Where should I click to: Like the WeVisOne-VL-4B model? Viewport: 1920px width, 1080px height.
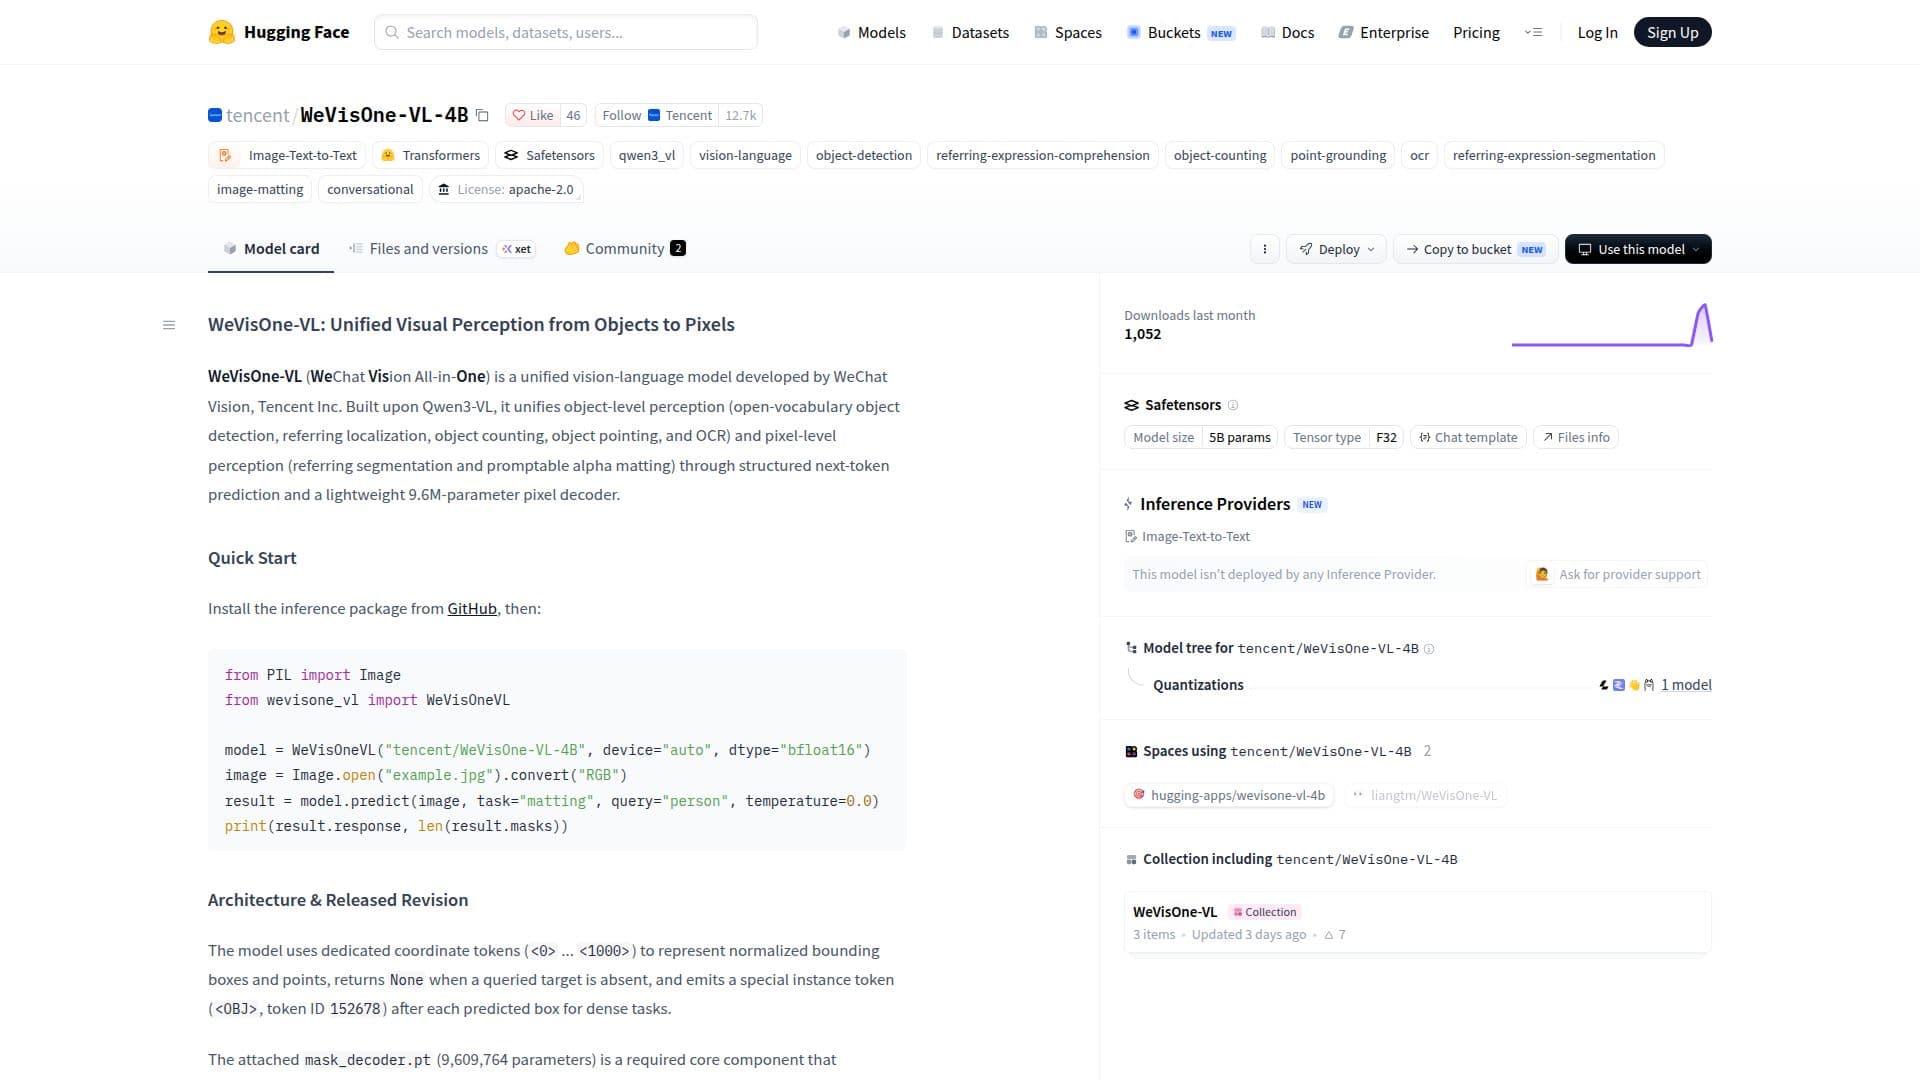(x=533, y=115)
